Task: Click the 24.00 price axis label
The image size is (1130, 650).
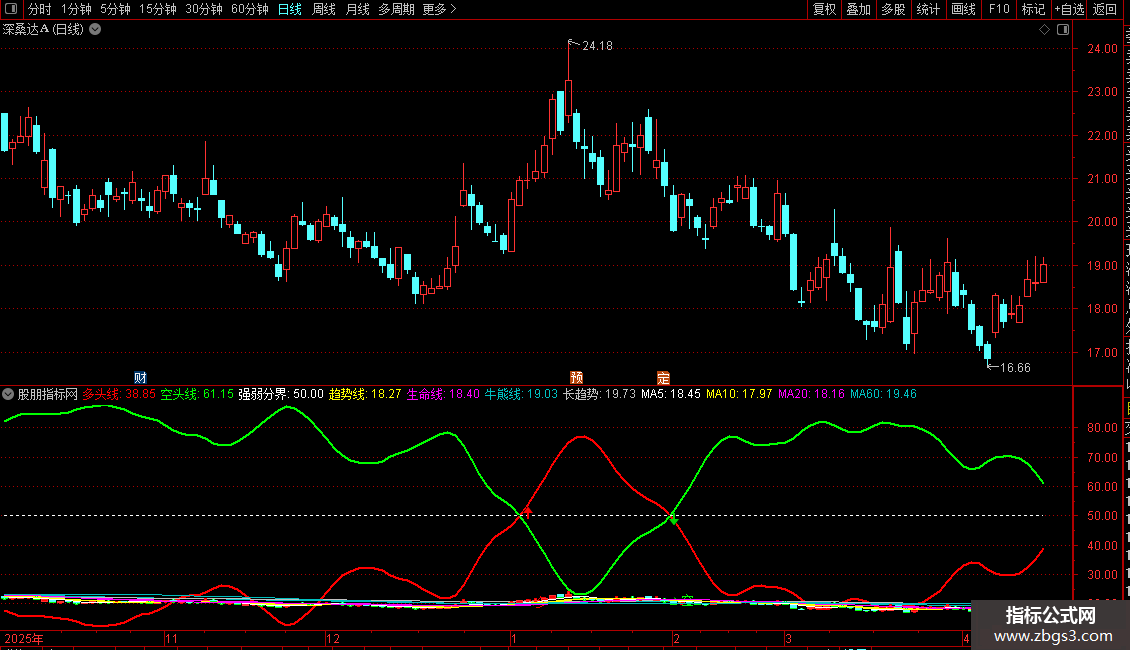Action: point(1103,49)
